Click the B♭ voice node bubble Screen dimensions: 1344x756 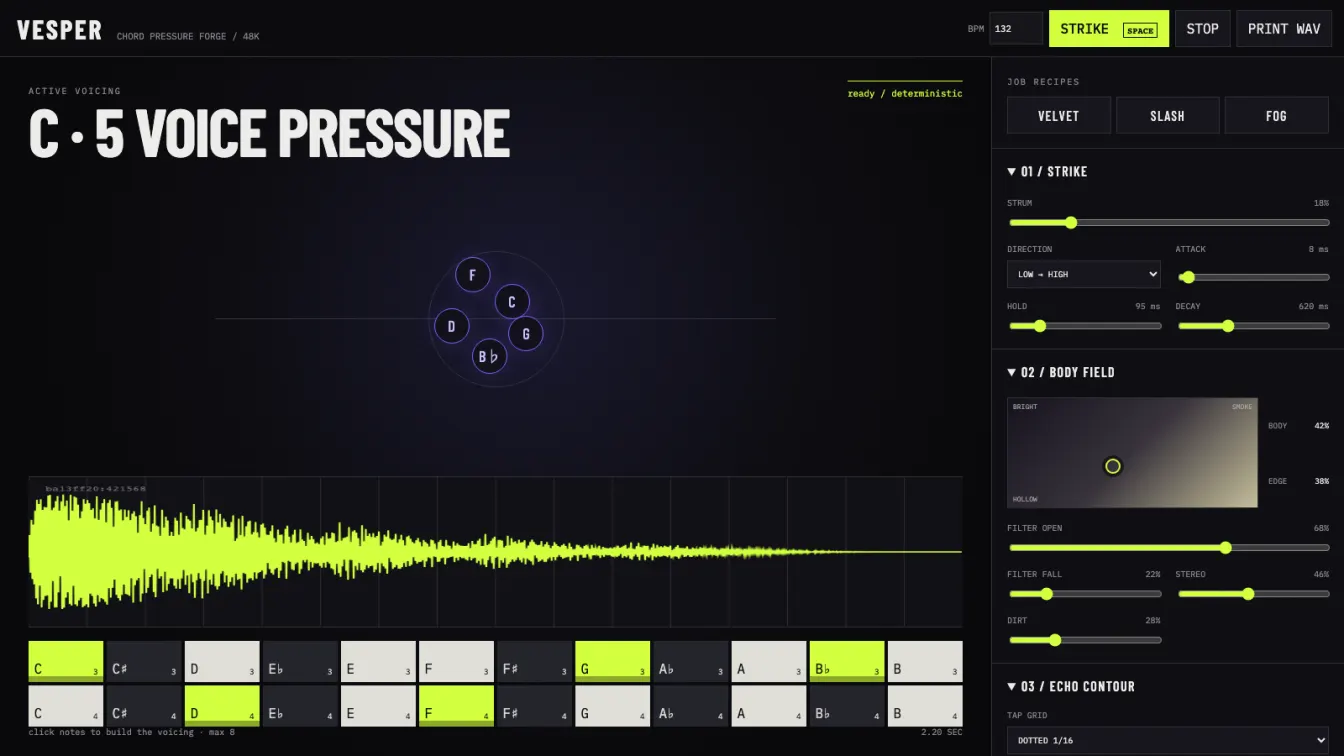coord(489,356)
